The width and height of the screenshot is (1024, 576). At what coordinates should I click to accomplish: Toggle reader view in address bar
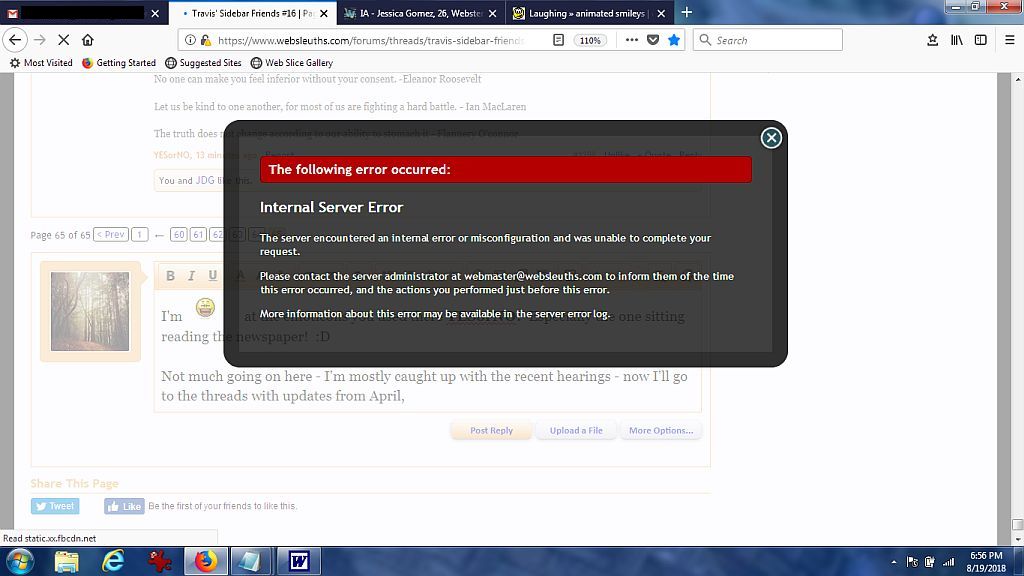point(558,40)
